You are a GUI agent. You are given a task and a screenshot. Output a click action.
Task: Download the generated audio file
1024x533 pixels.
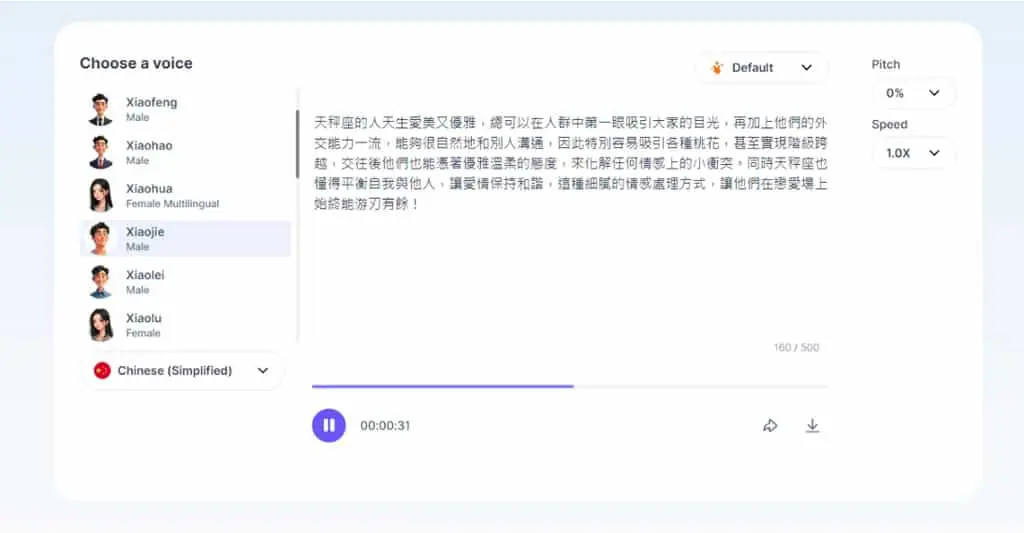click(x=812, y=426)
